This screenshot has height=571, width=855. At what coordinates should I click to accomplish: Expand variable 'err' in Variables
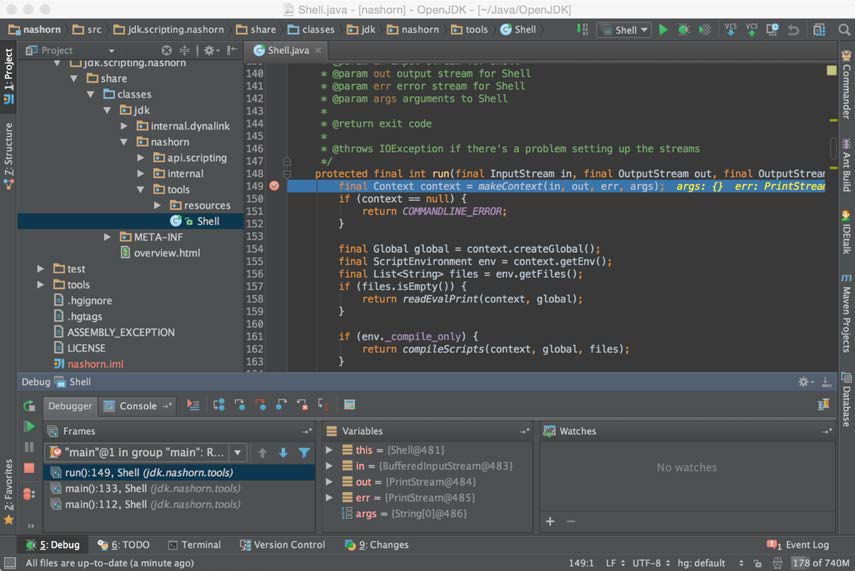(329, 498)
